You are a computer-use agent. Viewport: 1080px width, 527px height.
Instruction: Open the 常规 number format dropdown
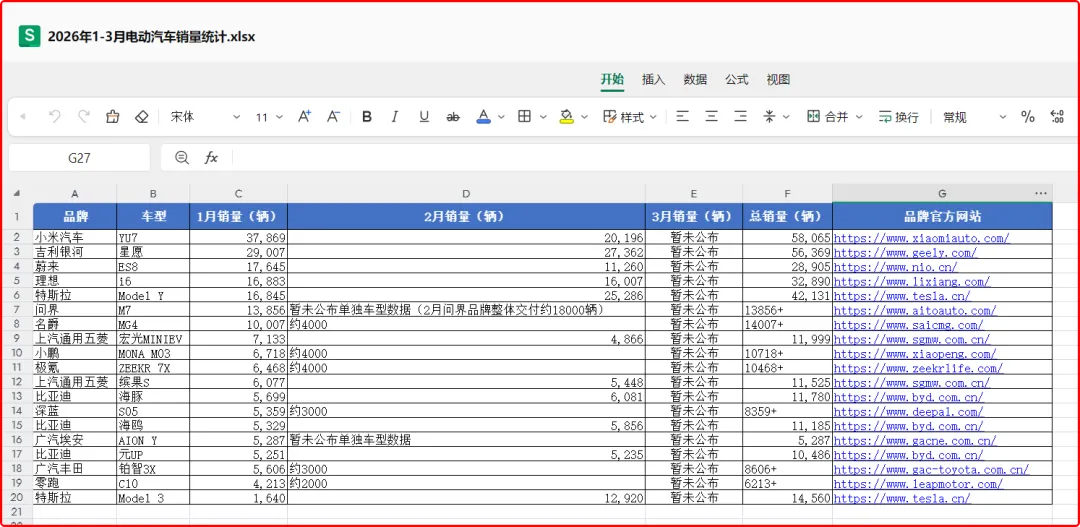tap(975, 117)
